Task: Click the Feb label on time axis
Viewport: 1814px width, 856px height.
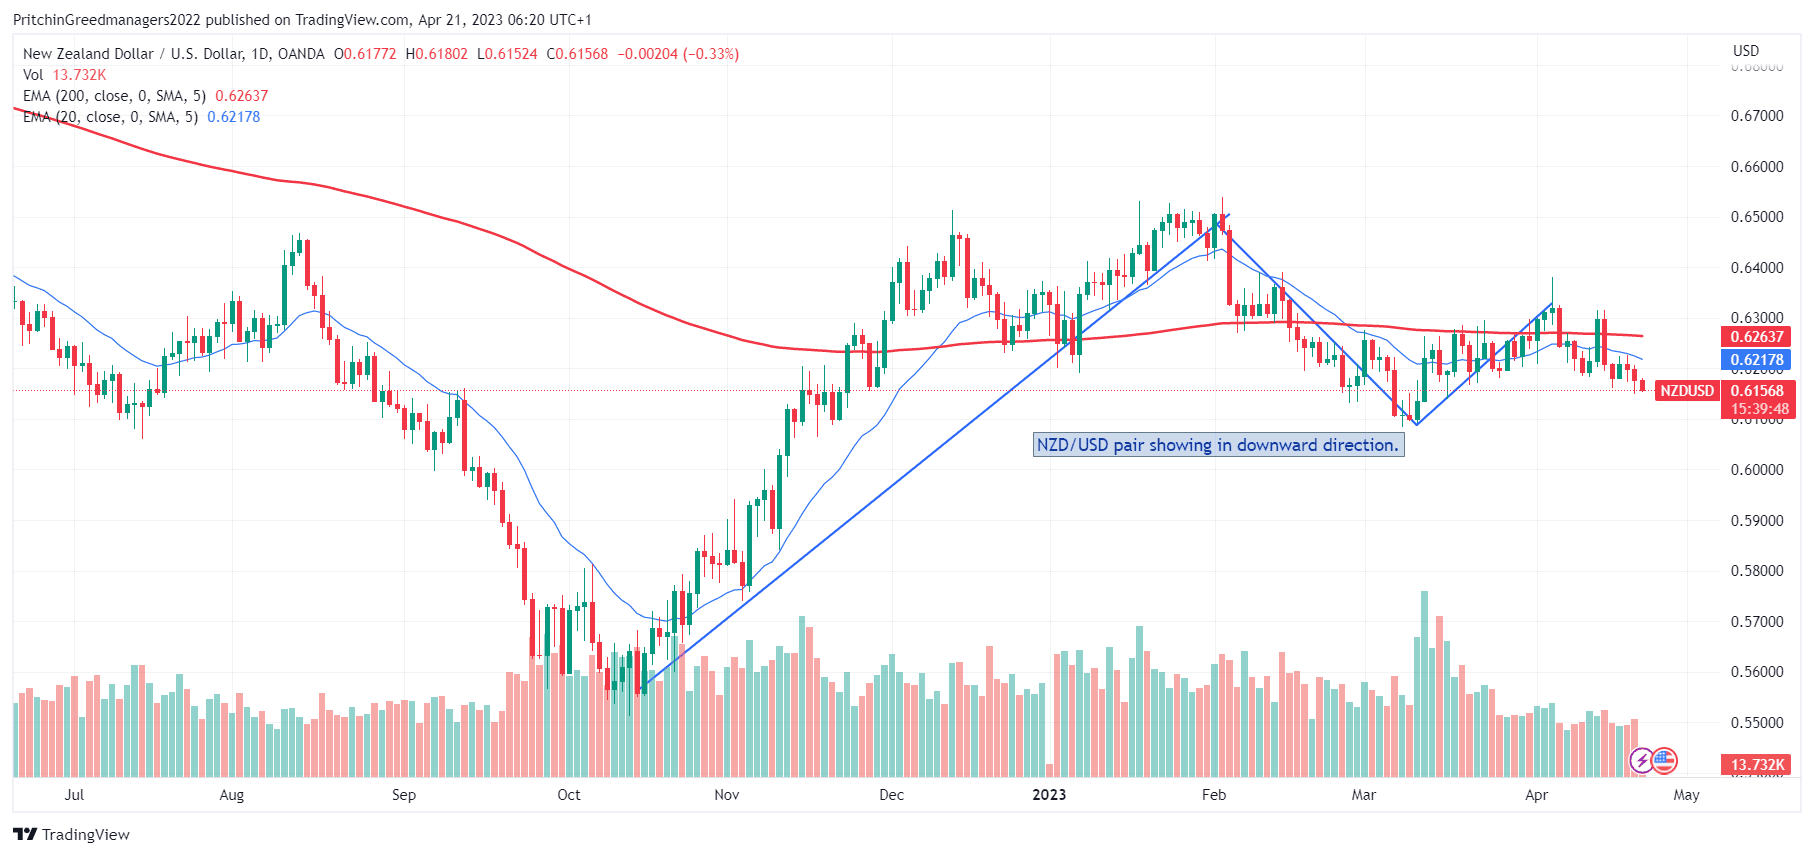Action: pos(1213,795)
